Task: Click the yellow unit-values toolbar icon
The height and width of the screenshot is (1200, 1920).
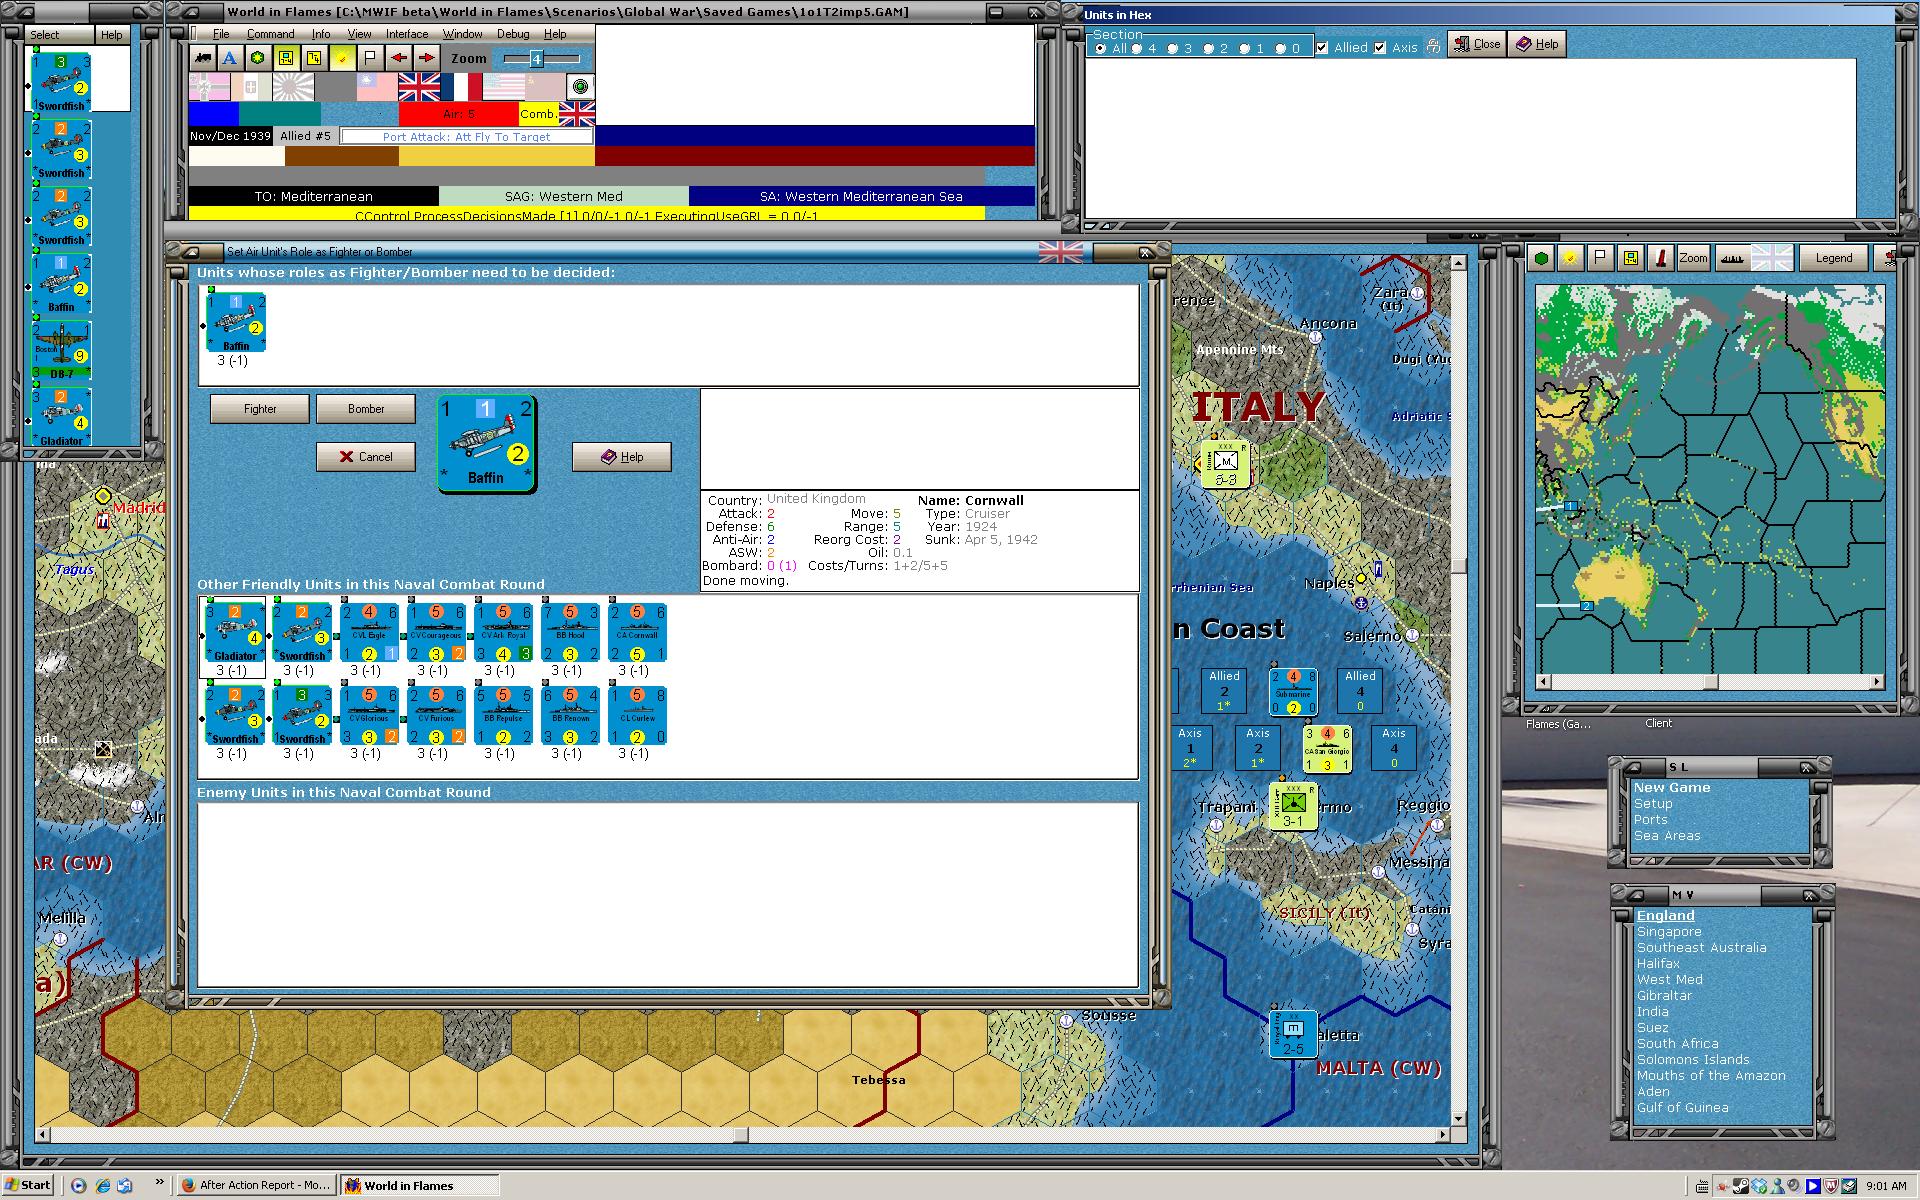Action: pyautogui.click(x=314, y=58)
